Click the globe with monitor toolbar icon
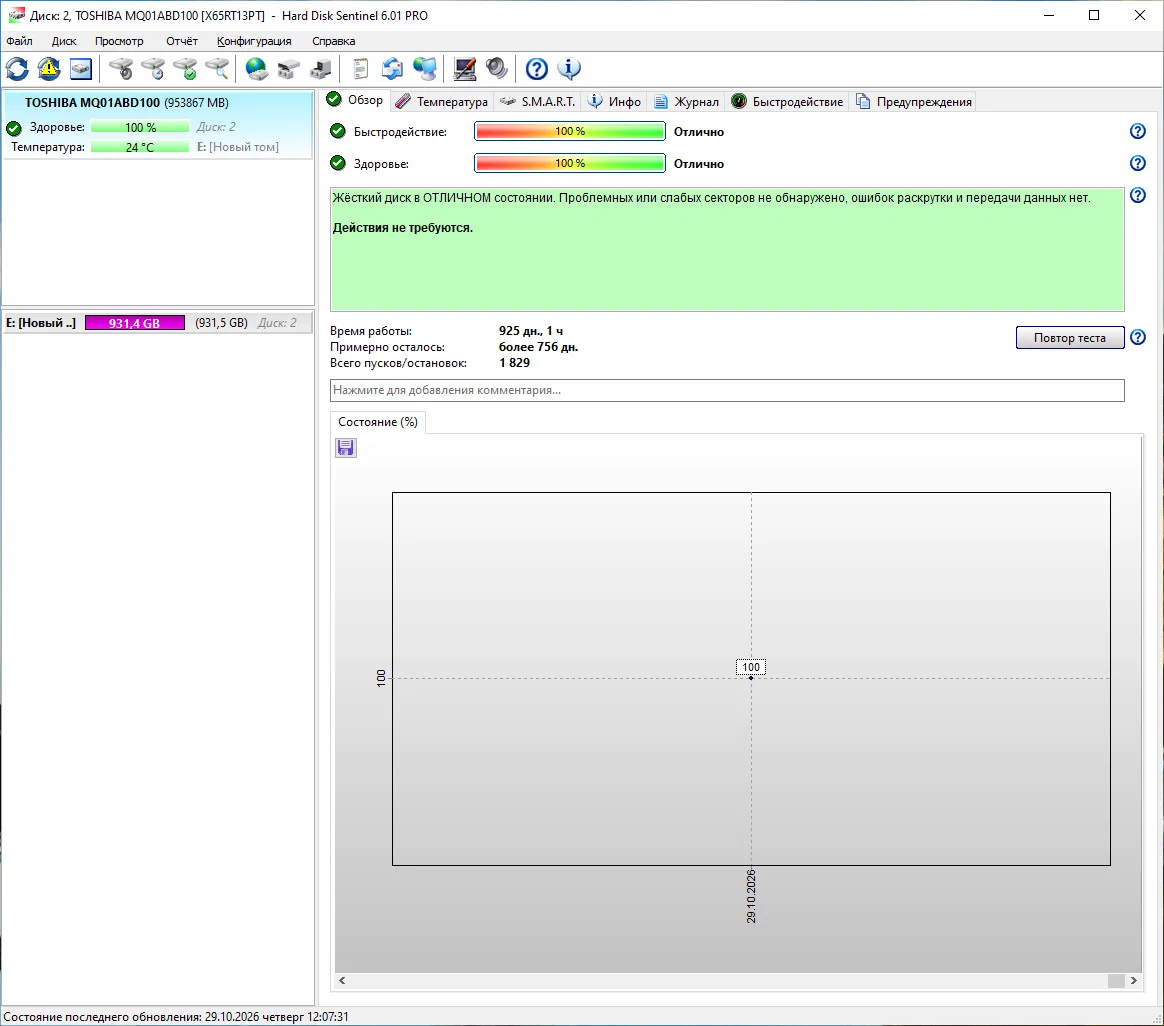 [x=425, y=69]
